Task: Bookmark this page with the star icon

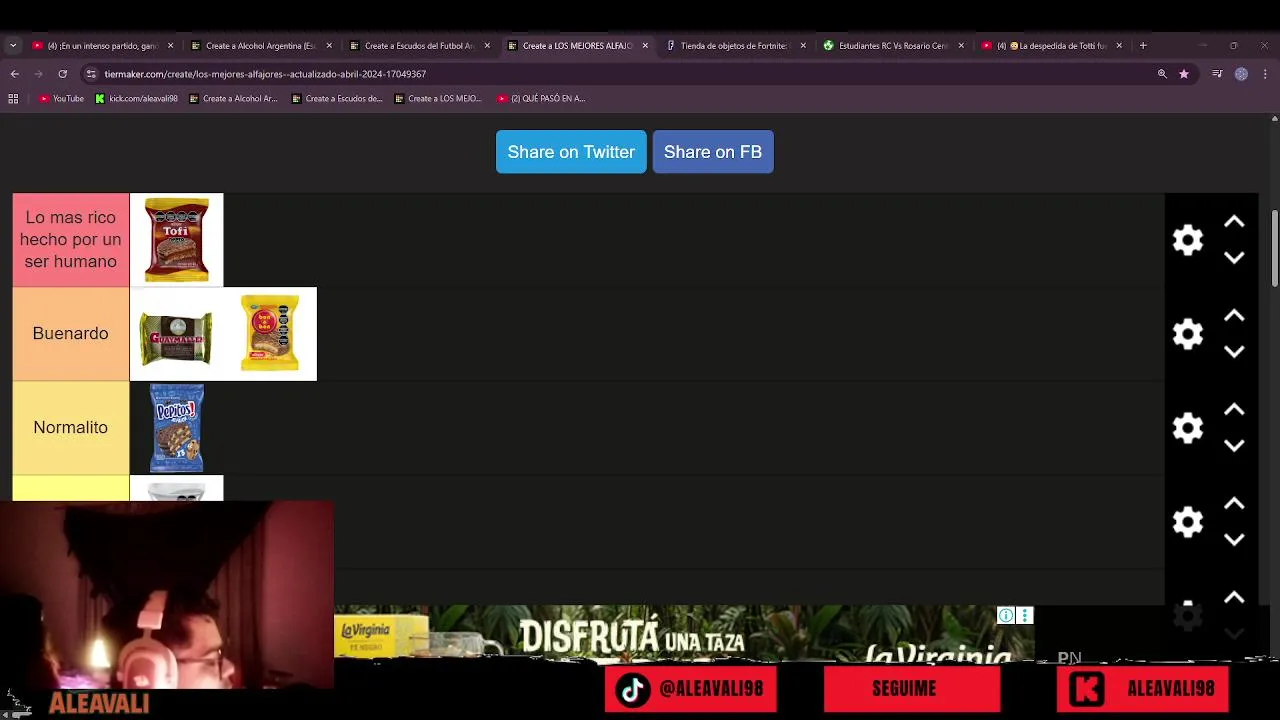Action: pyautogui.click(x=1184, y=74)
